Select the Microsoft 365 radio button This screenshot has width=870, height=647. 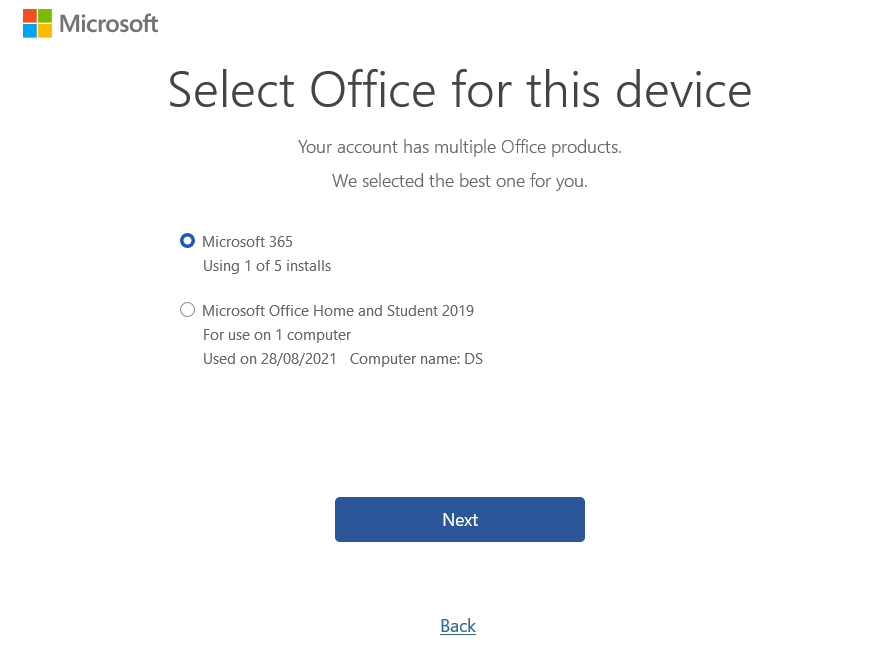[188, 241]
